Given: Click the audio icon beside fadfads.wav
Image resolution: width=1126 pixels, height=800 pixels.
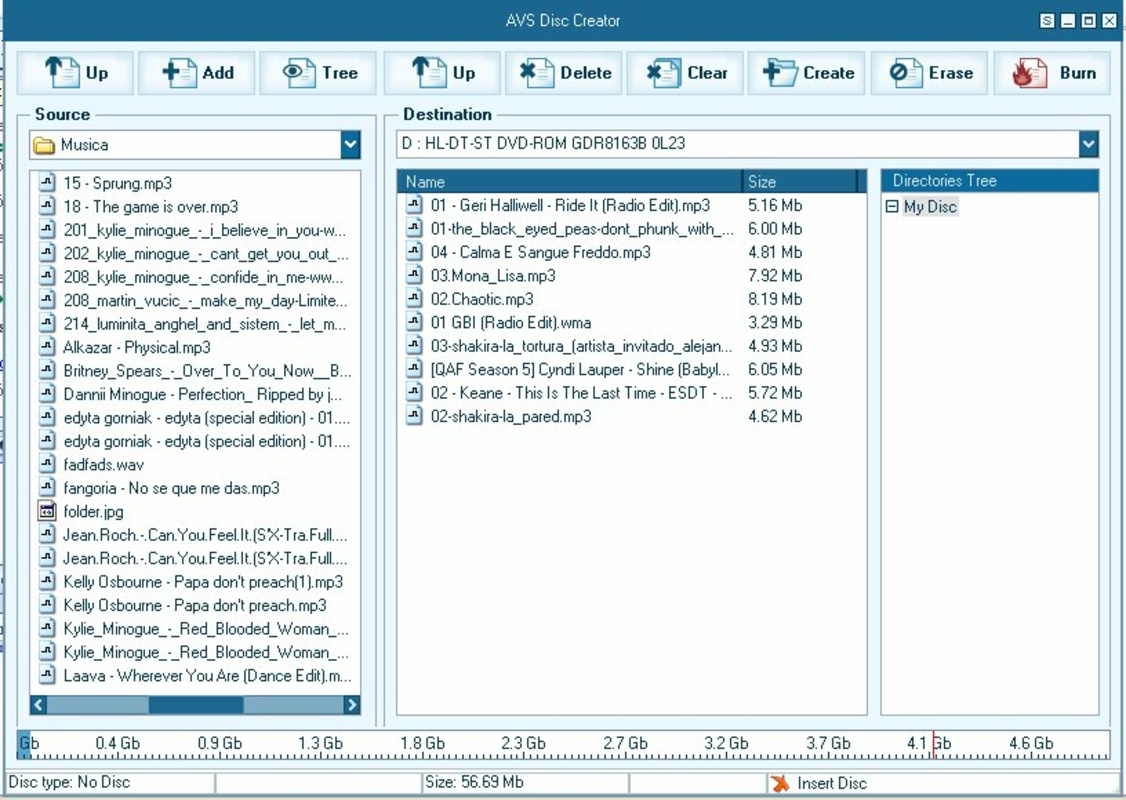Looking at the screenshot, I should tap(47, 465).
